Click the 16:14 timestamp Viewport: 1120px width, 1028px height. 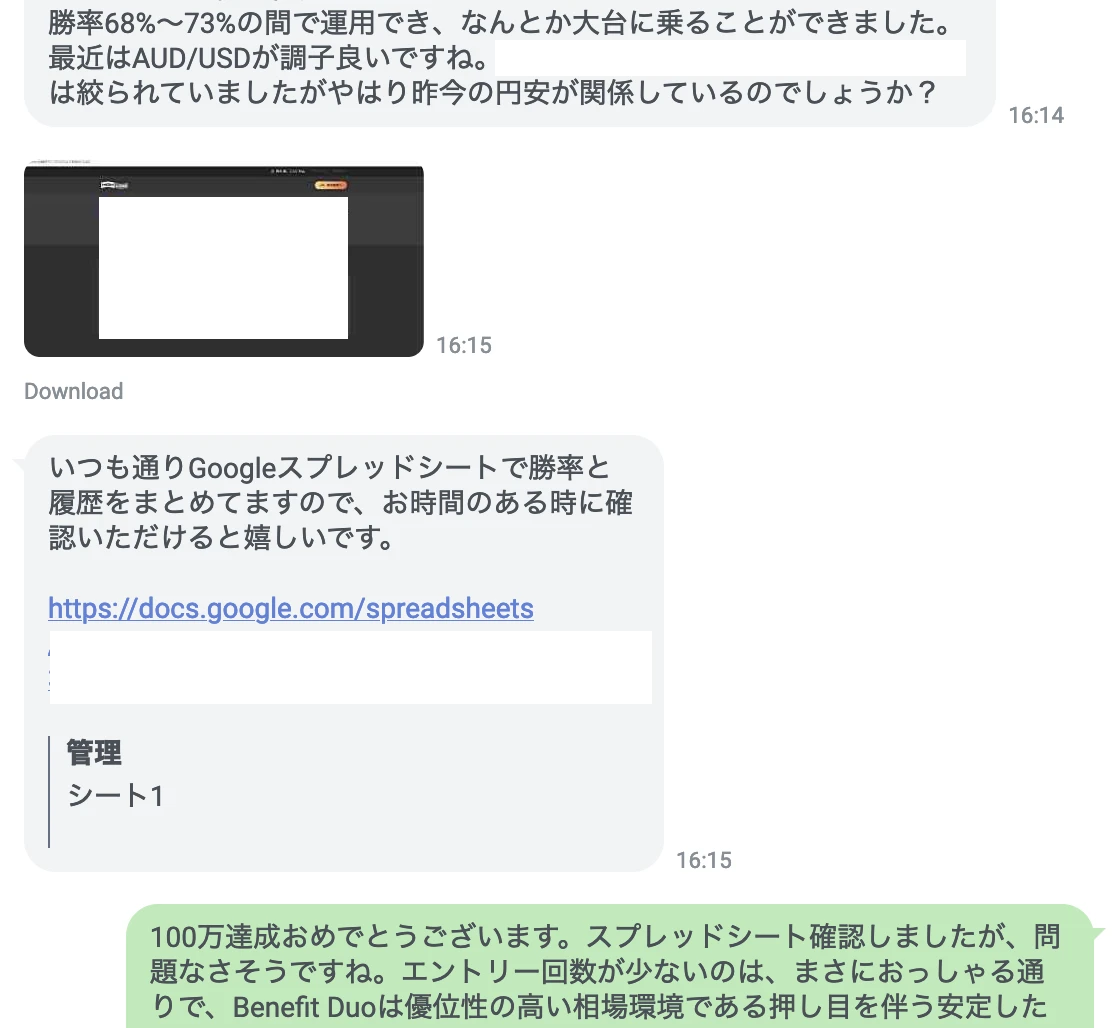coord(1036,115)
